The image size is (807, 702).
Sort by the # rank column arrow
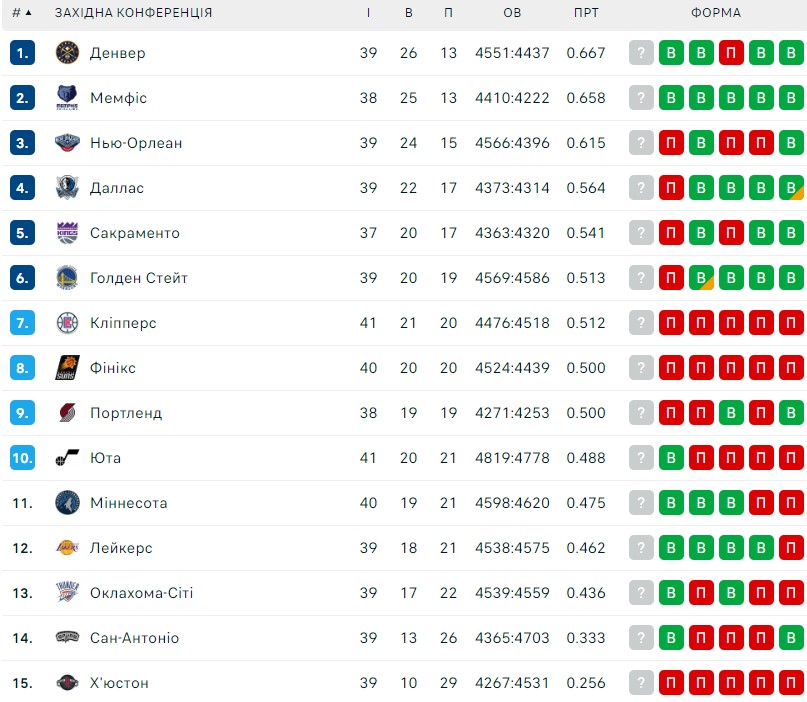click(x=28, y=12)
